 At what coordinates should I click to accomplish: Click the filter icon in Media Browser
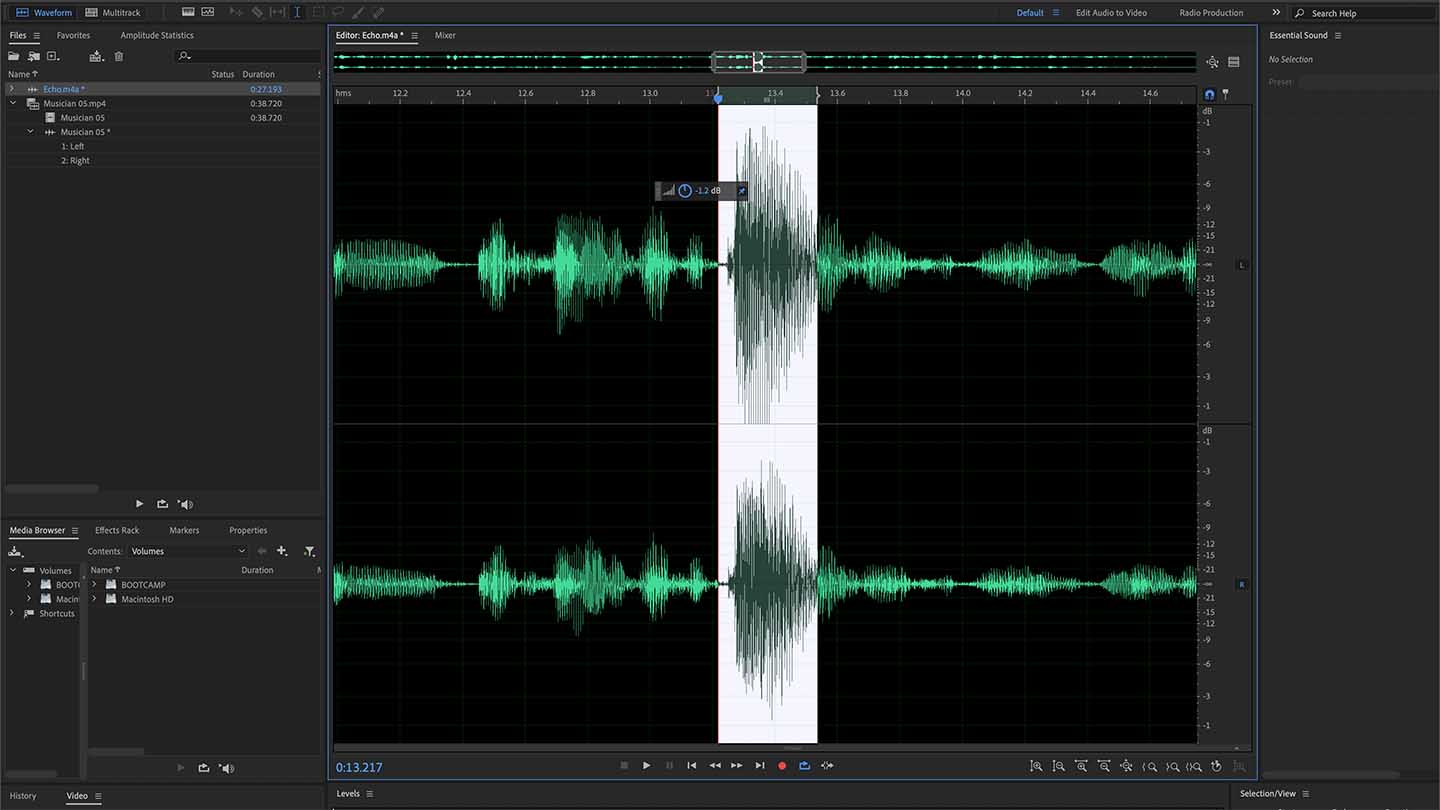309,551
